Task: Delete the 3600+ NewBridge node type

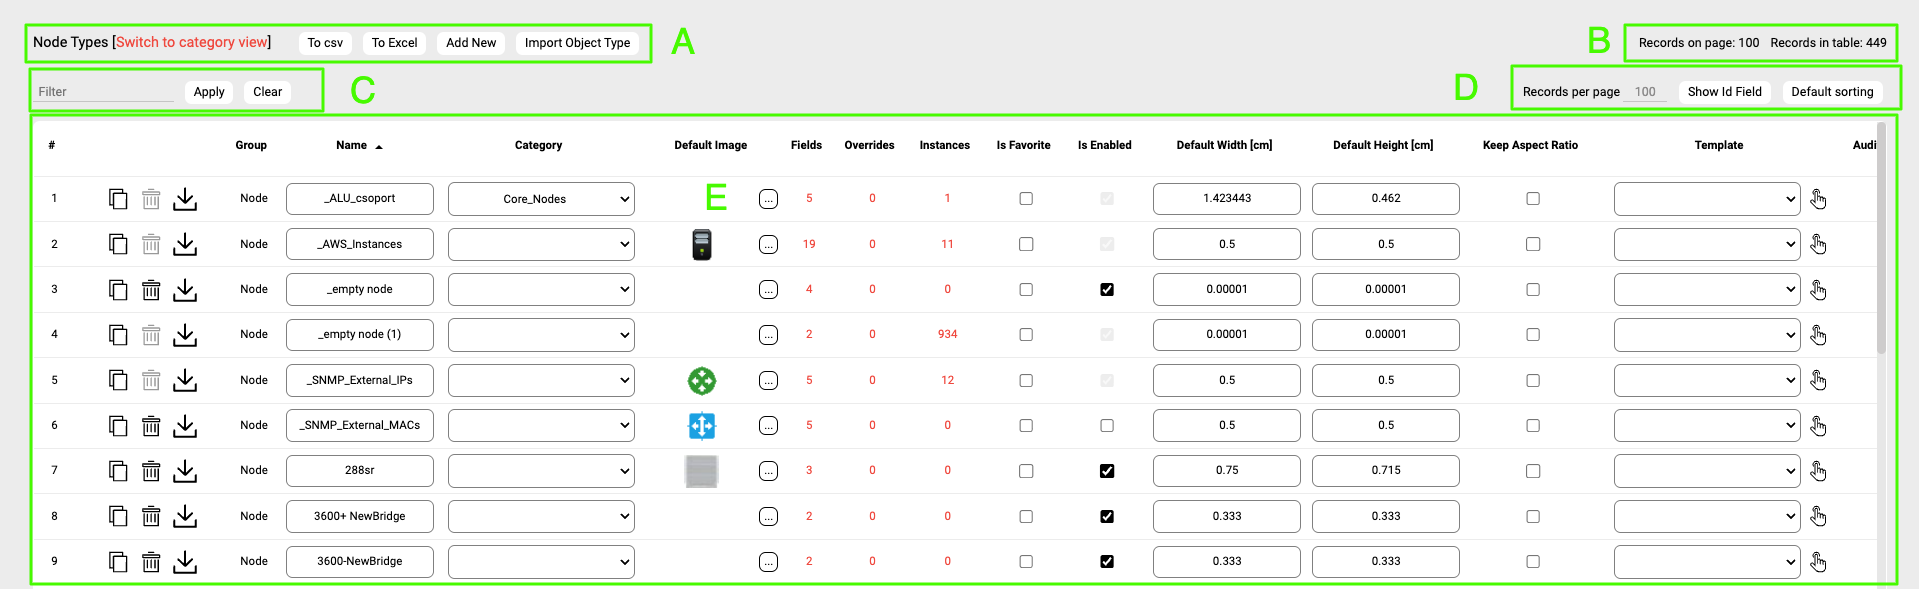Action: [151, 516]
